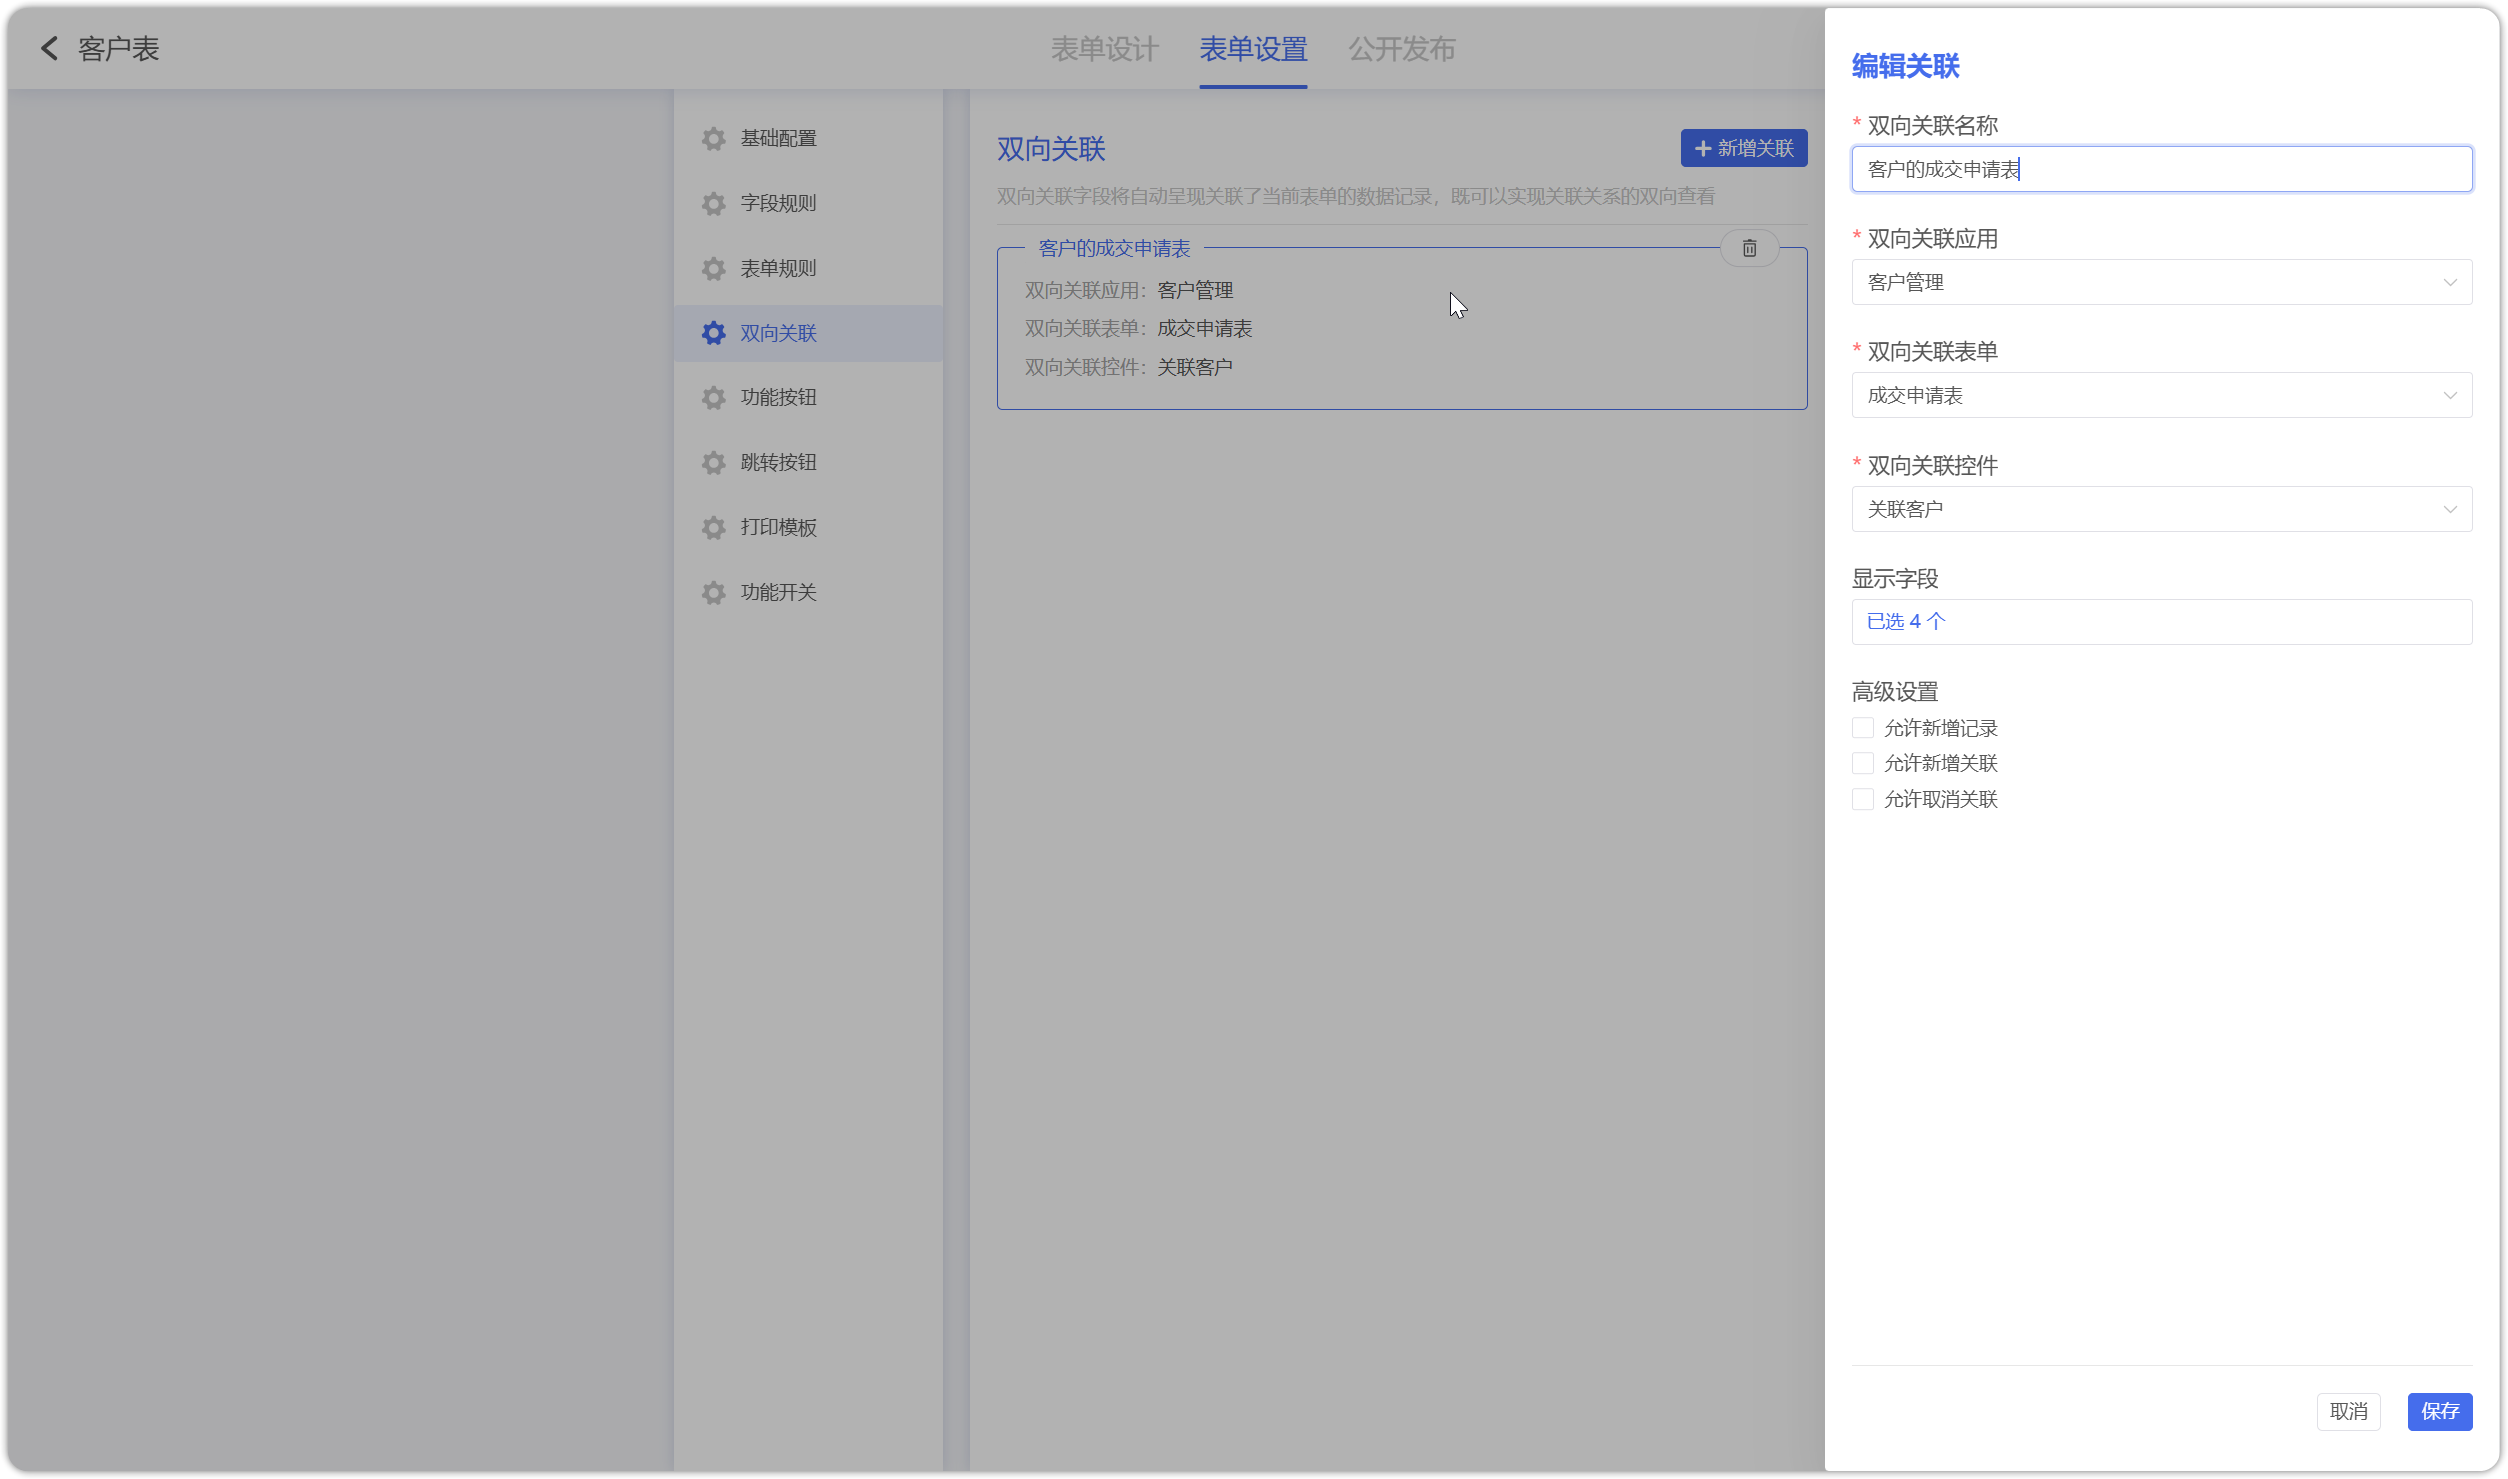The width and height of the screenshot is (2508, 1479).
Task: Open the 双向关联表单 dropdown showing 成交申请表
Action: 2161,395
